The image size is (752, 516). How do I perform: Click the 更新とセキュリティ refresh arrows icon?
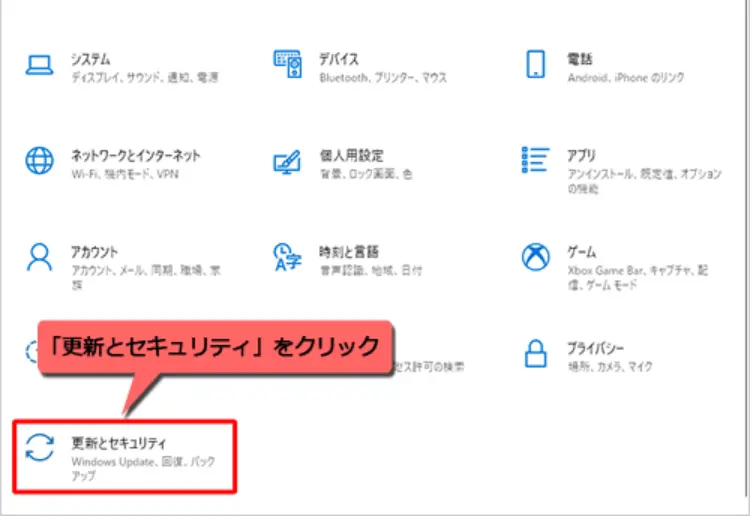click(x=40, y=447)
